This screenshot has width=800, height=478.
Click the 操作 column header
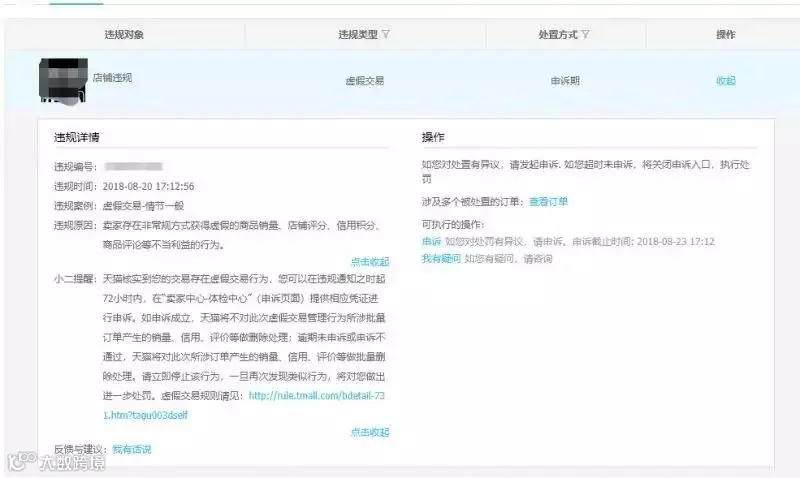coord(726,34)
